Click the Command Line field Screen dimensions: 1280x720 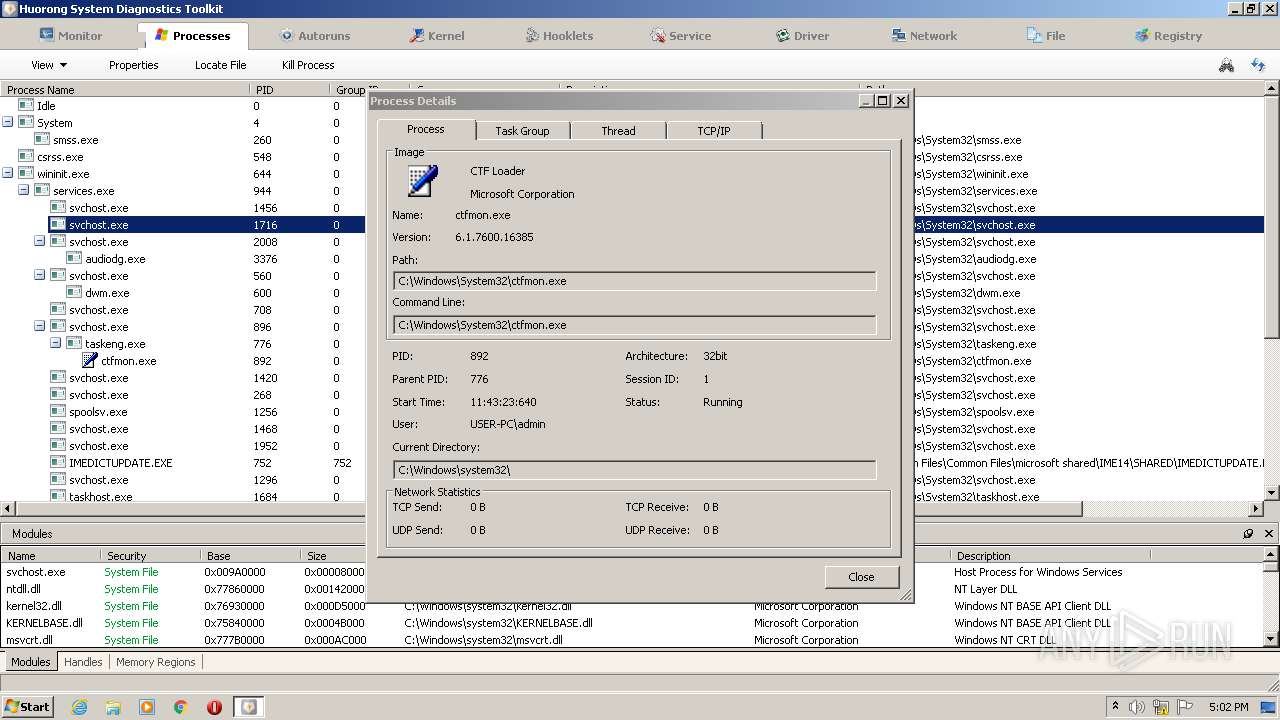(x=634, y=325)
